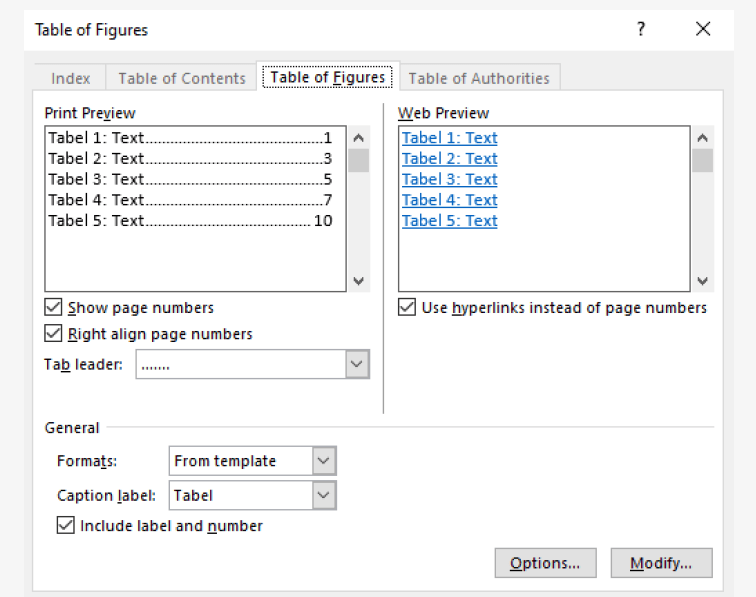The image size is (756, 597).
Task: Open the Table of Authorities tab
Action: [479, 78]
